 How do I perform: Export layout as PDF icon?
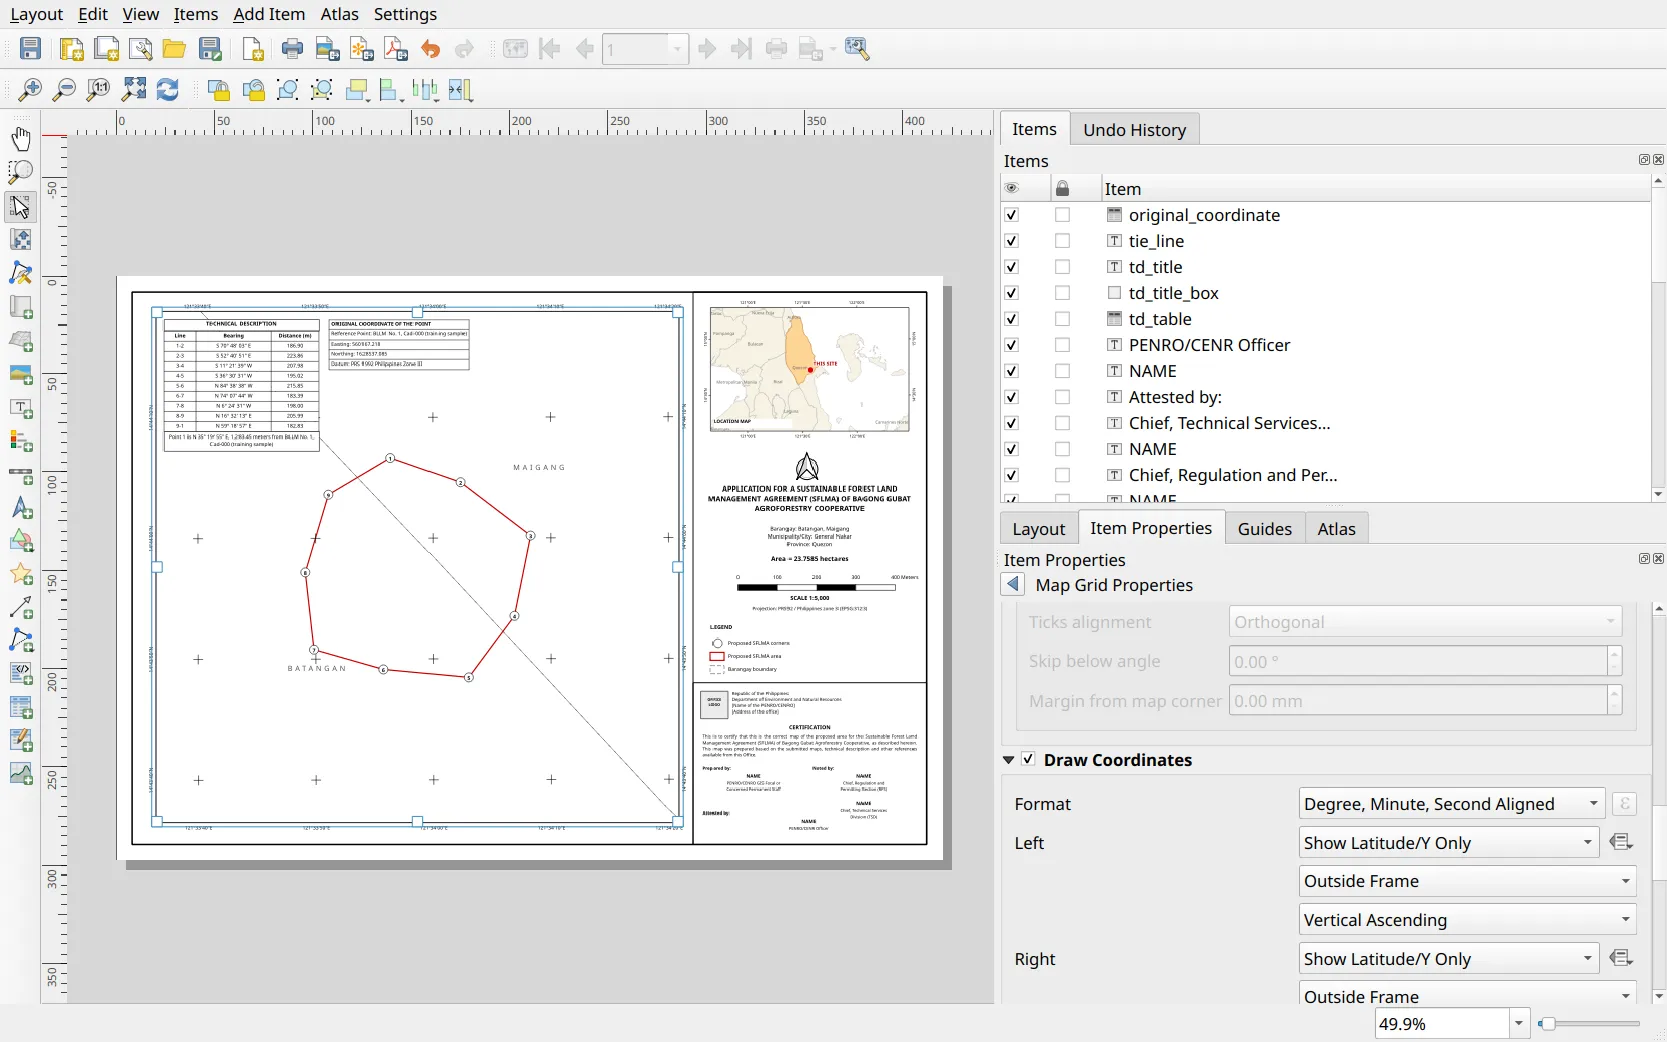point(396,49)
